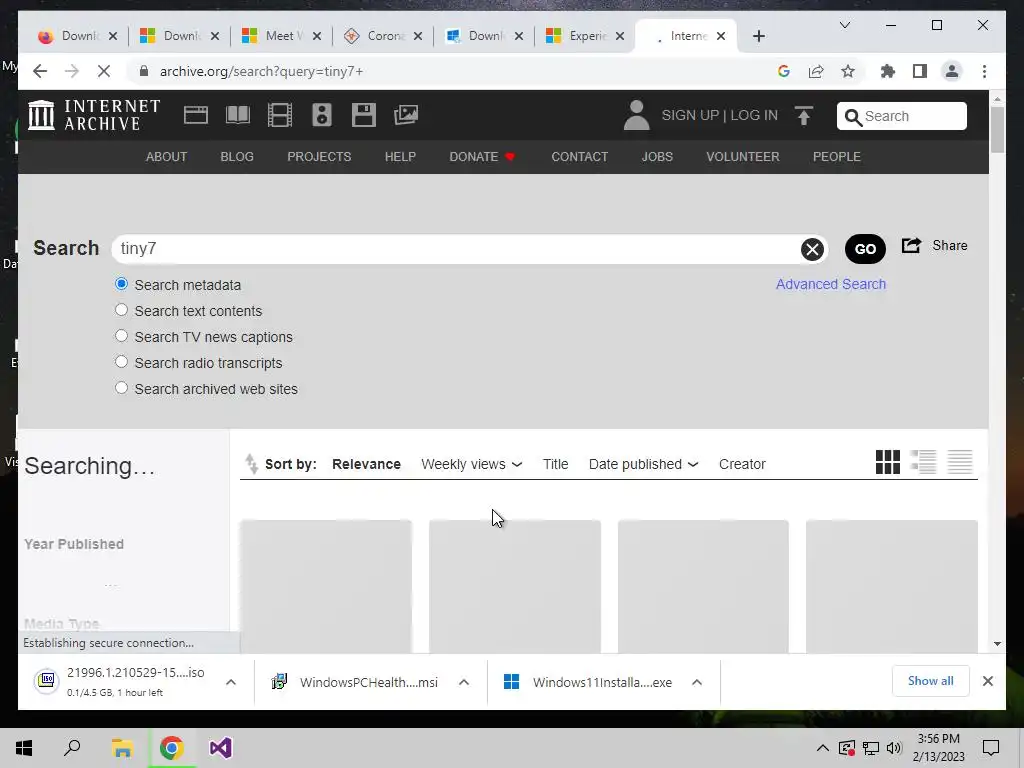Open the HELP menu item

point(400,157)
